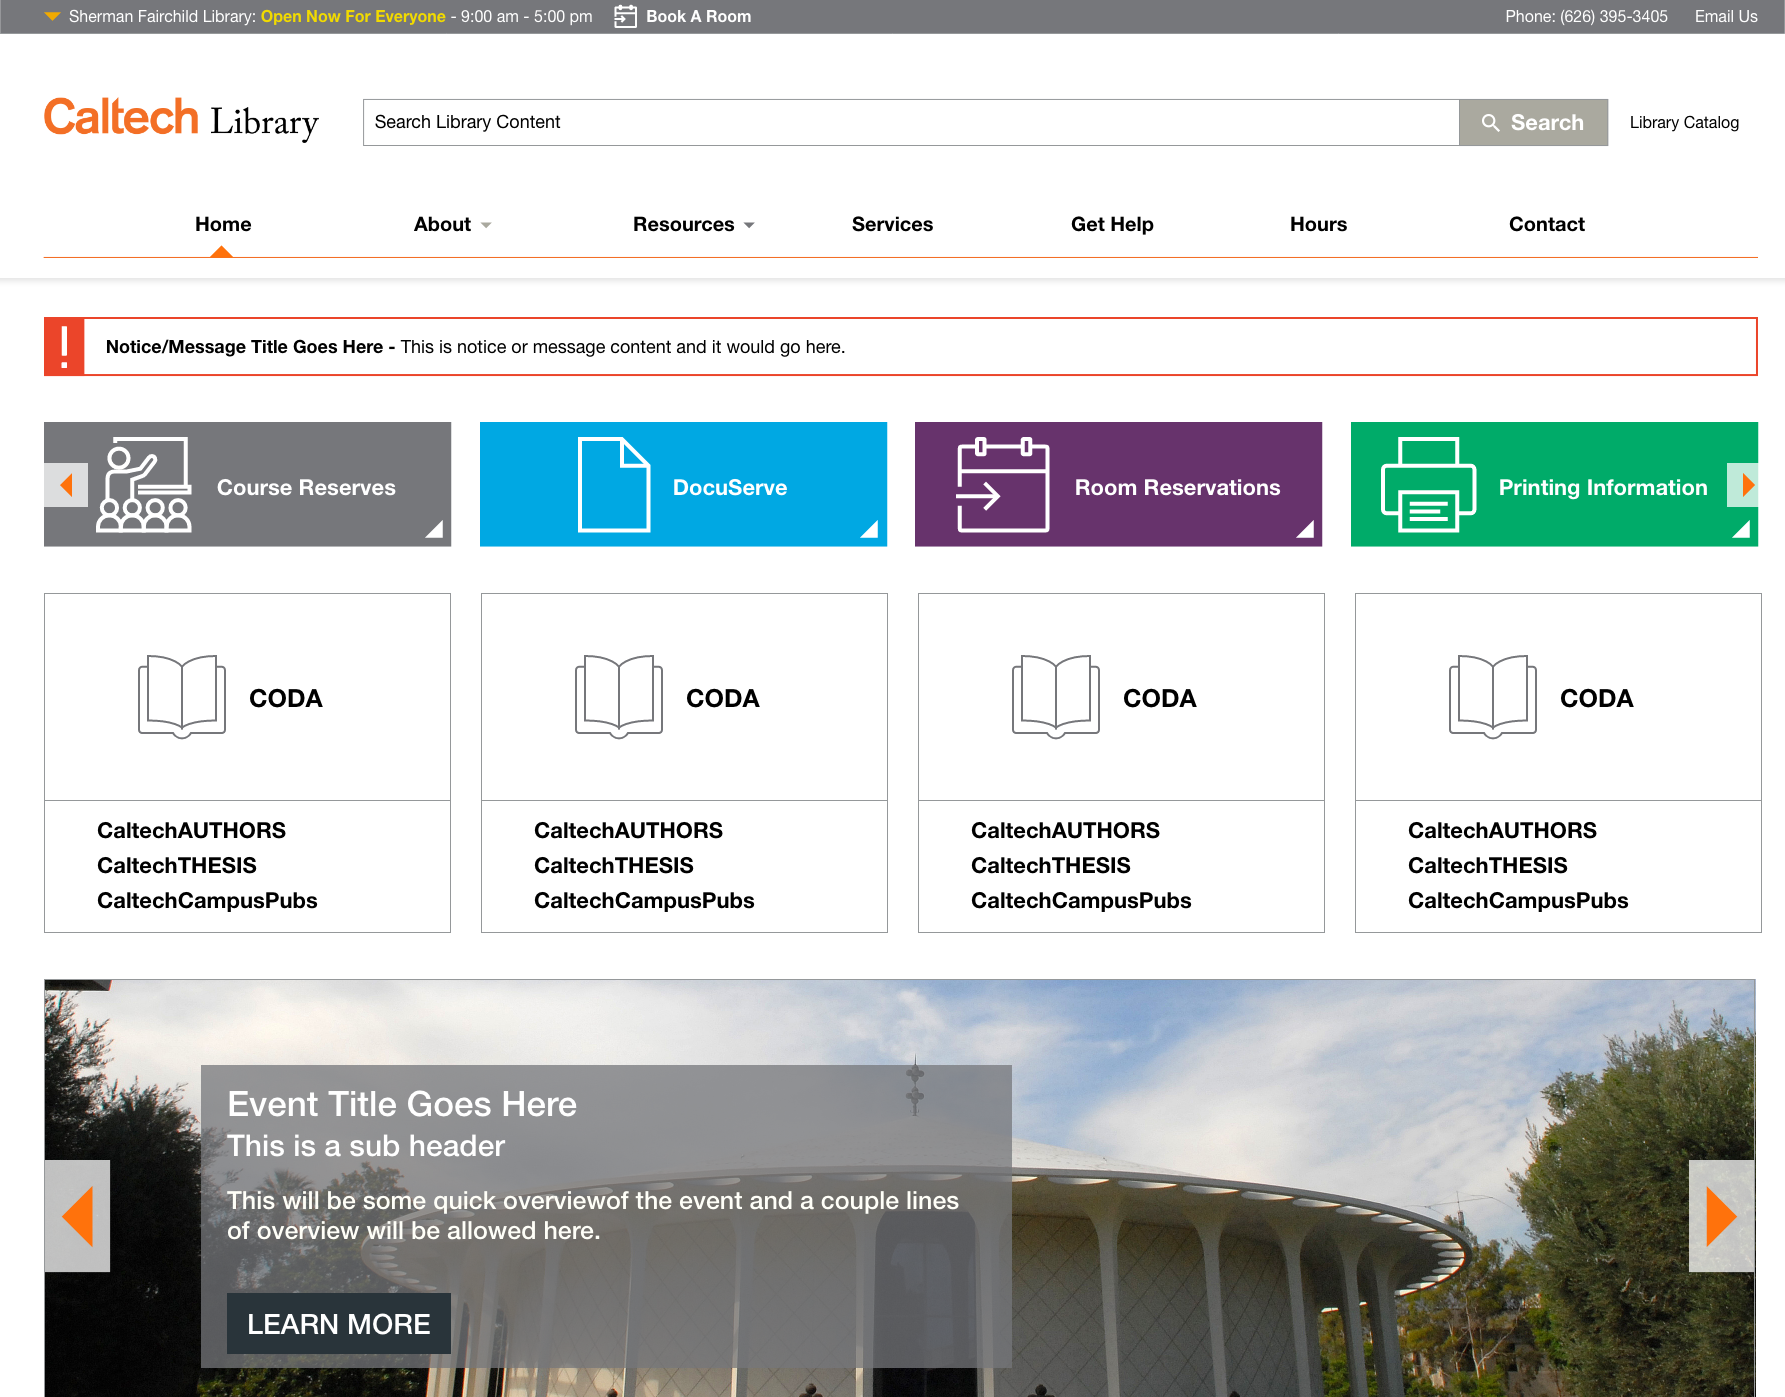Open the third card's CODA heading
The width and height of the screenshot is (1785, 1397).
pos(1159,698)
